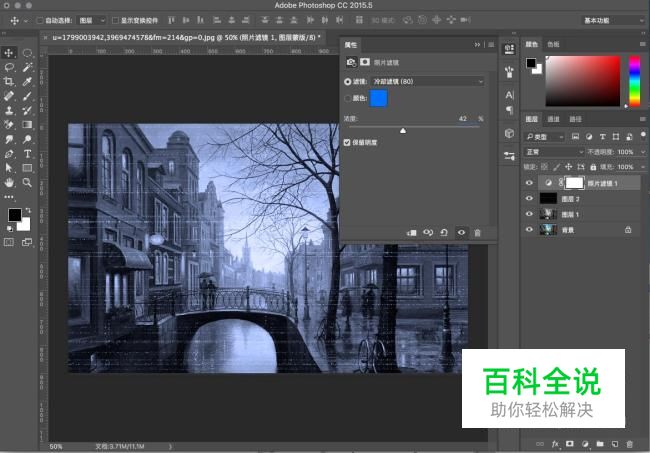Select the Lasso tool
Viewport: 650px width, 453px height.
9,67
